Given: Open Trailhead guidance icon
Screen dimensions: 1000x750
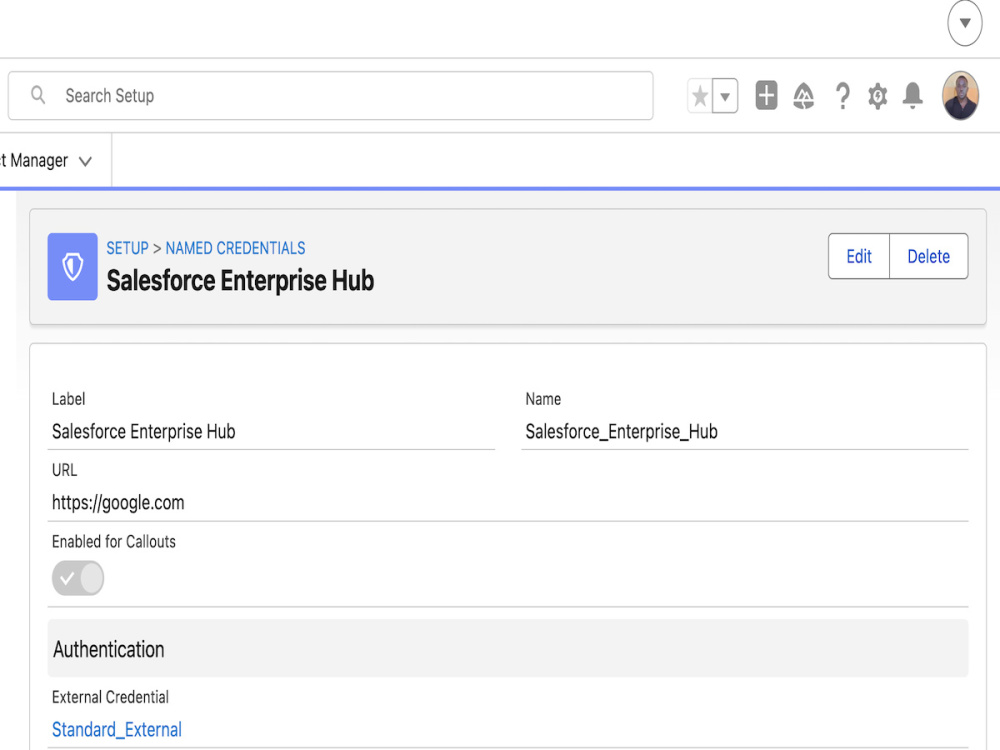Looking at the screenshot, I should (x=804, y=96).
